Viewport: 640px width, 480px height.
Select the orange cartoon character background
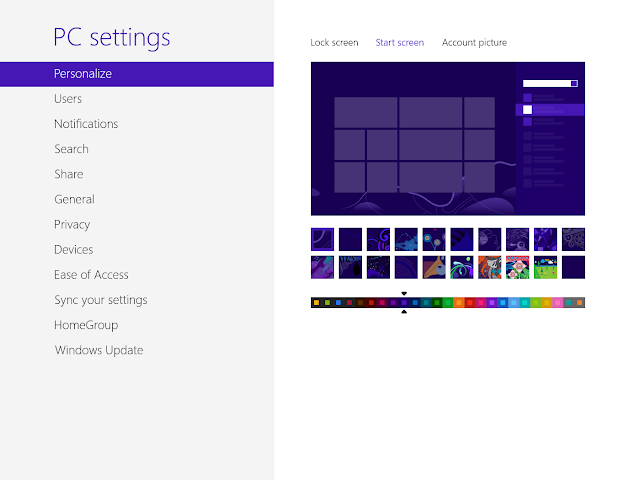490,267
